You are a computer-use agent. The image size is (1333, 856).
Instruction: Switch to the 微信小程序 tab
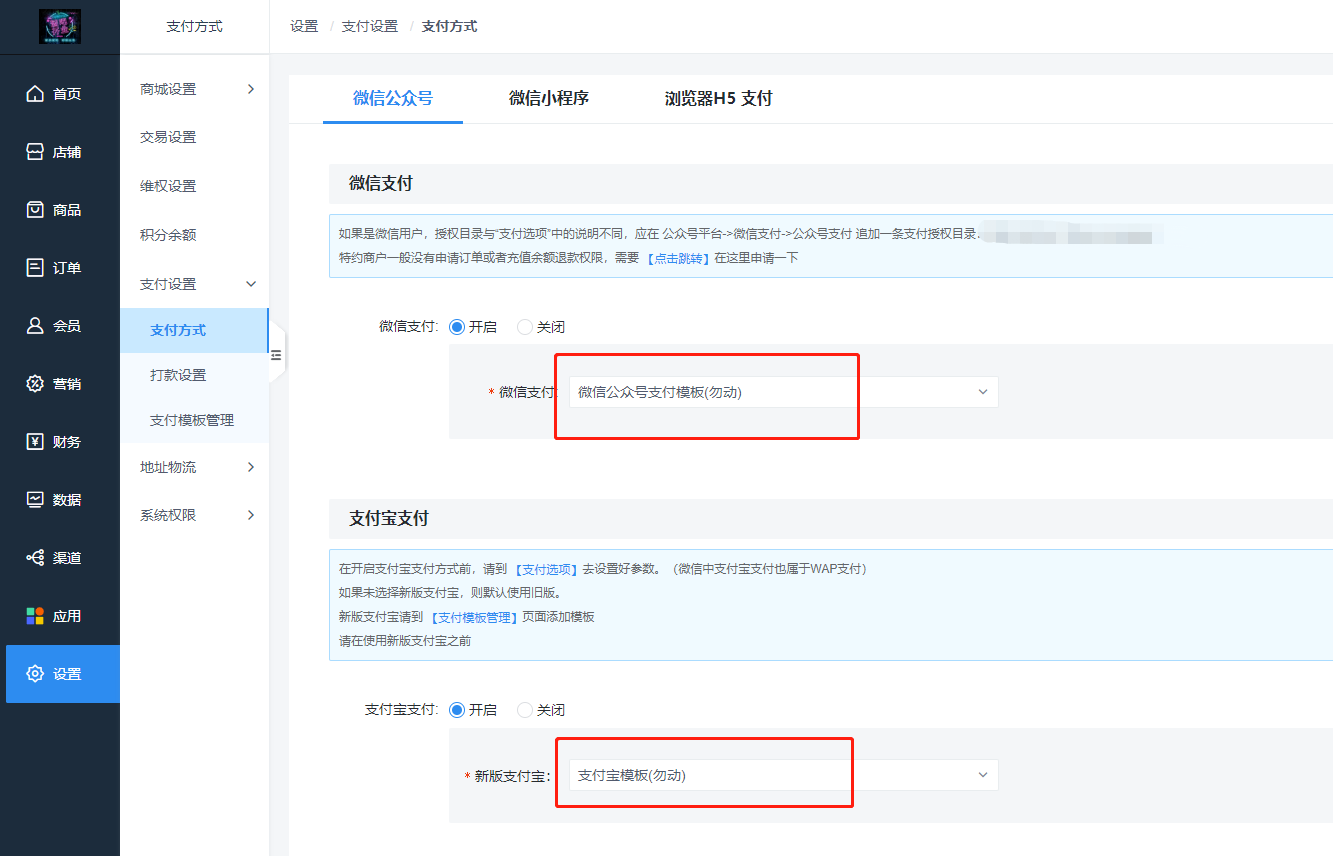point(549,98)
